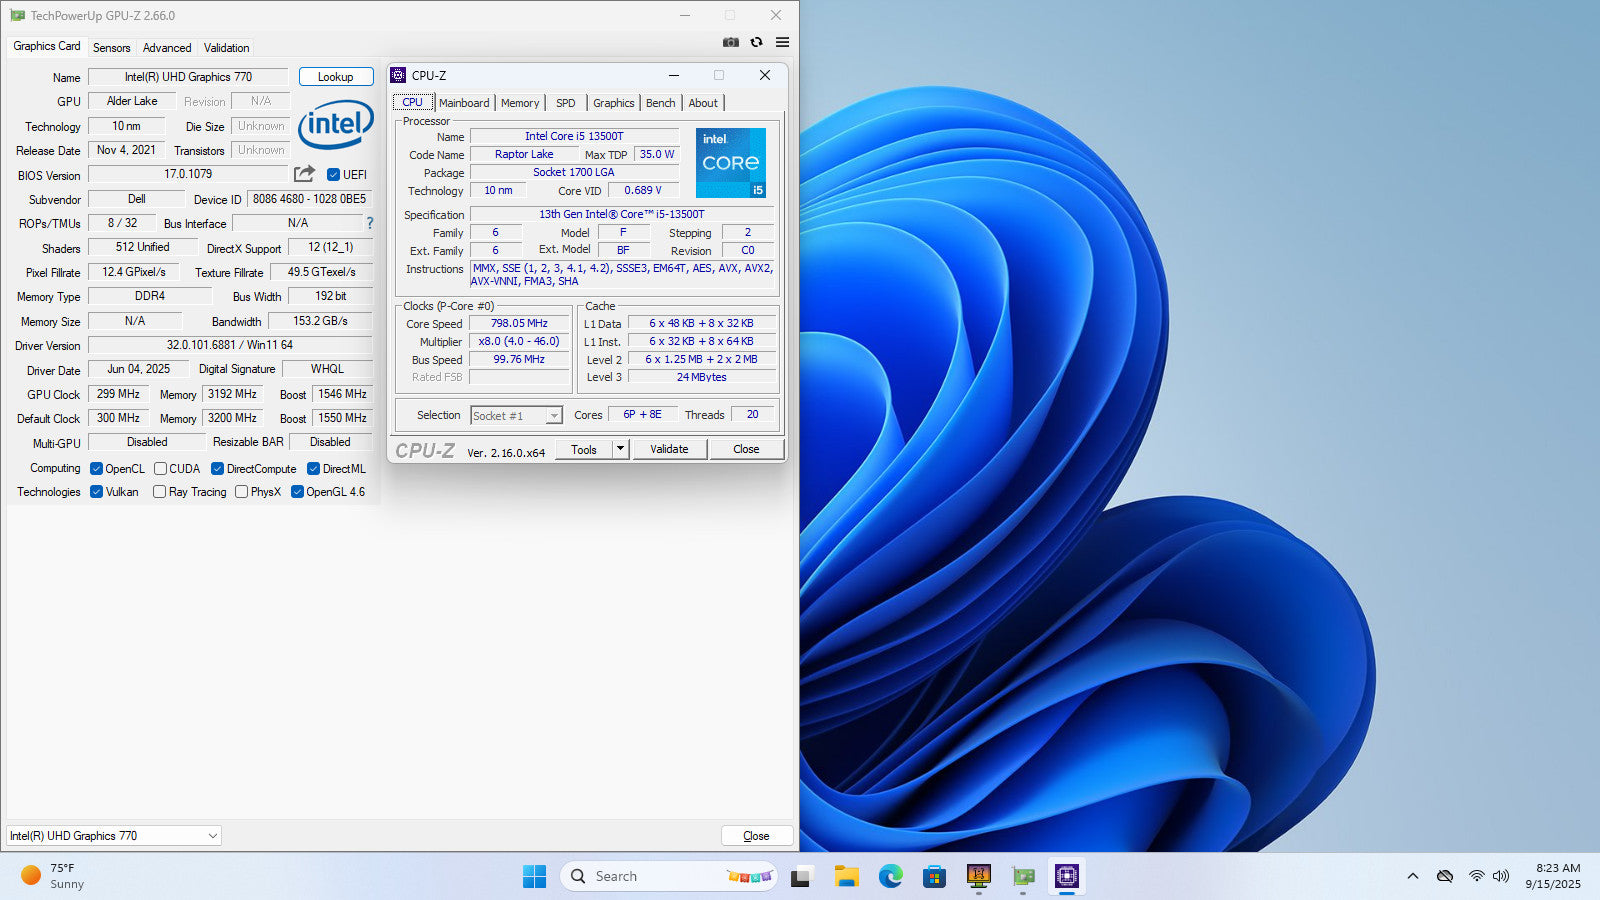Click the Close button in GPU-Z
Viewport: 1600px width, 900px height.
[x=757, y=835]
